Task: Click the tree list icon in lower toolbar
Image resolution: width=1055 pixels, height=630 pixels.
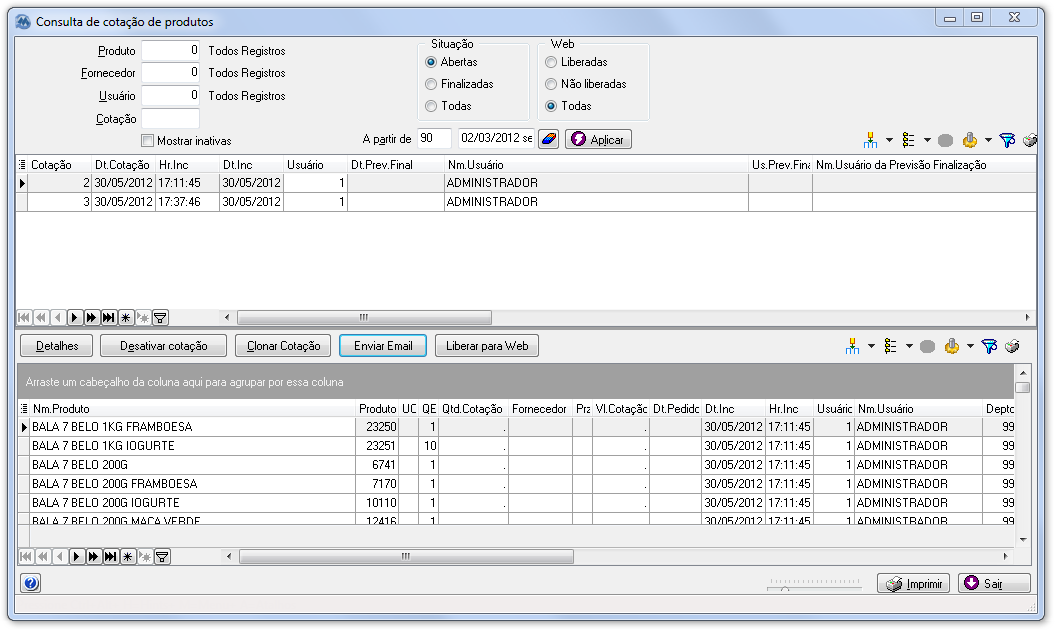Action: click(890, 346)
